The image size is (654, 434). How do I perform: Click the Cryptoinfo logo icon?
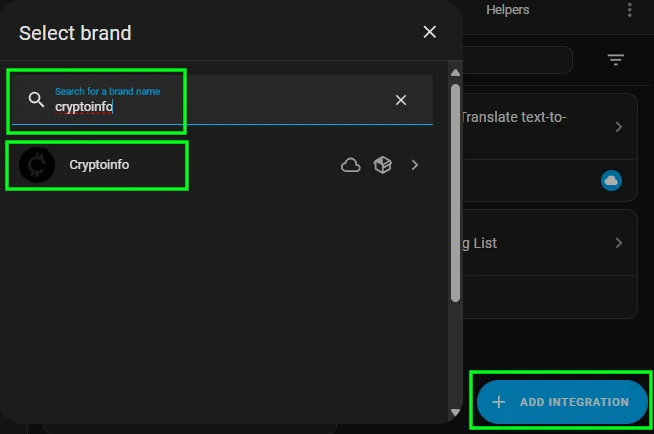37,165
